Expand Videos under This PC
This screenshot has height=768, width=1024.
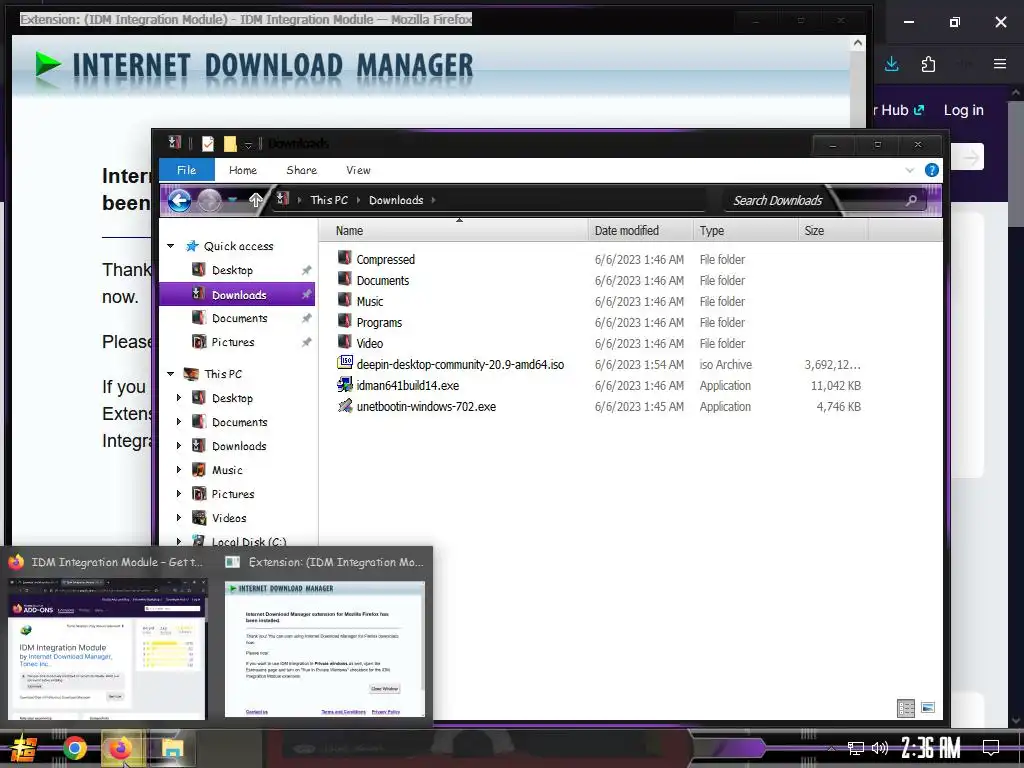click(179, 518)
